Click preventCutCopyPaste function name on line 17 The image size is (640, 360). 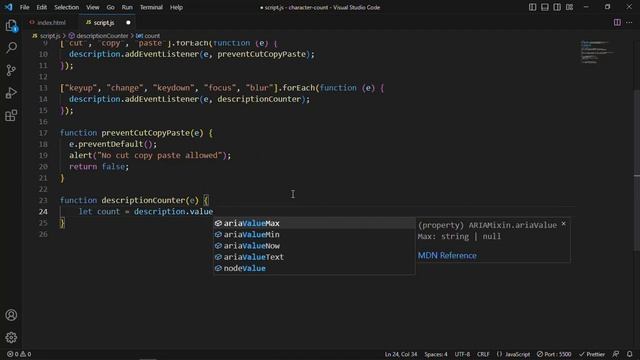(x=147, y=133)
